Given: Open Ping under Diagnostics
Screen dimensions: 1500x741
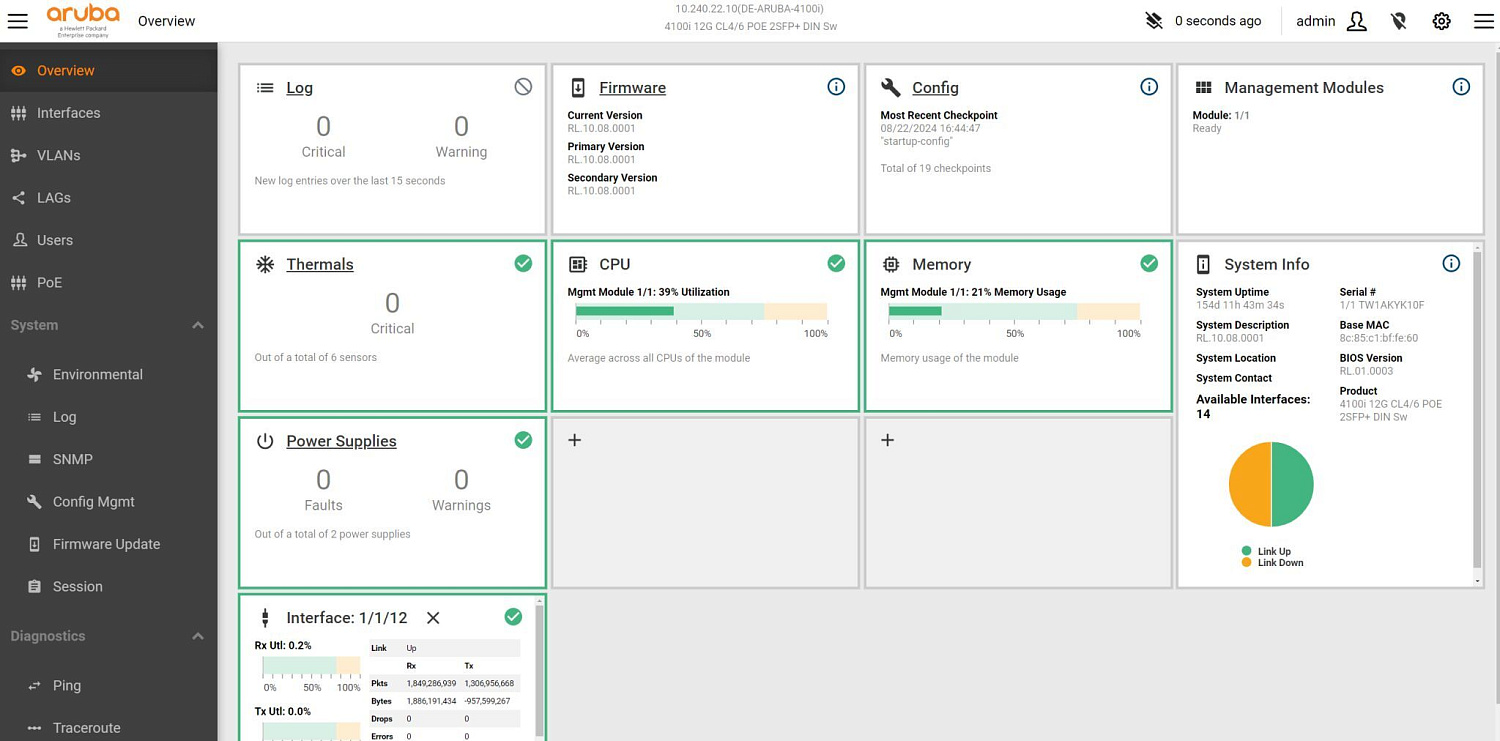Looking at the screenshot, I should point(108,685).
